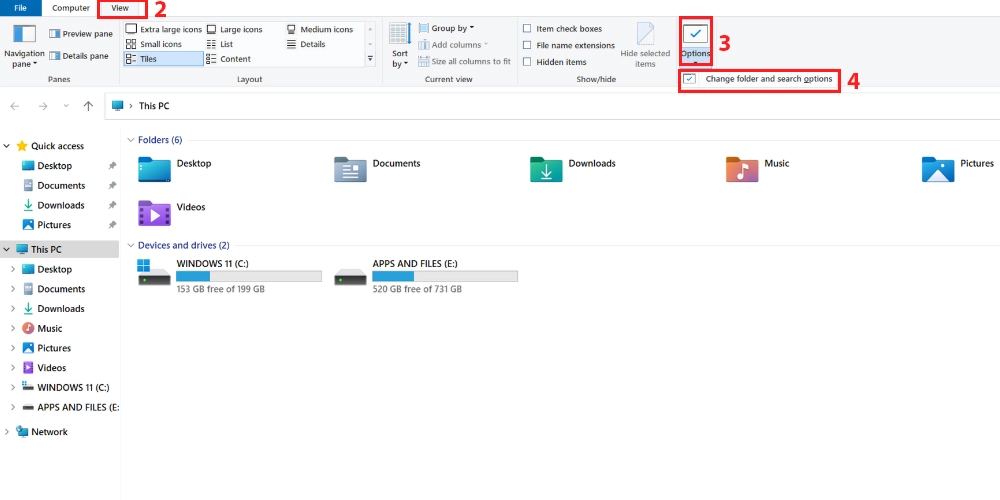Select Extra large icons layout
This screenshot has height=500, width=1000.
click(x=164, y=29)
